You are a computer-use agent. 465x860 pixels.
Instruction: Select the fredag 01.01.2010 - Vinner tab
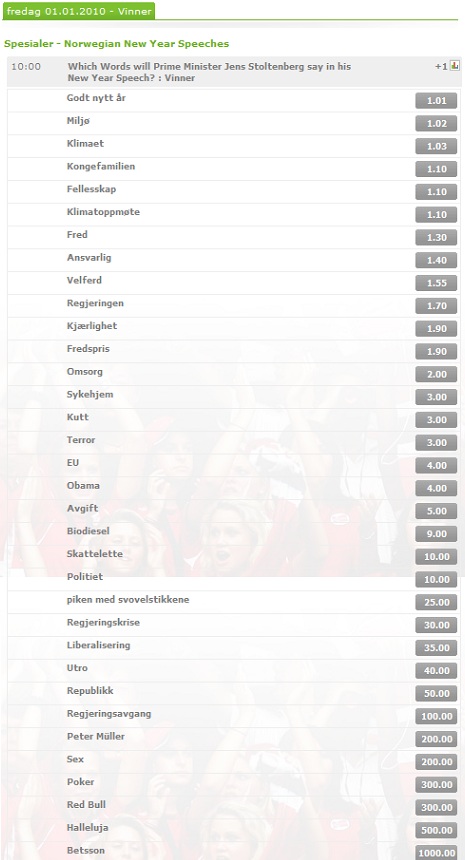[x=78, y=12]
